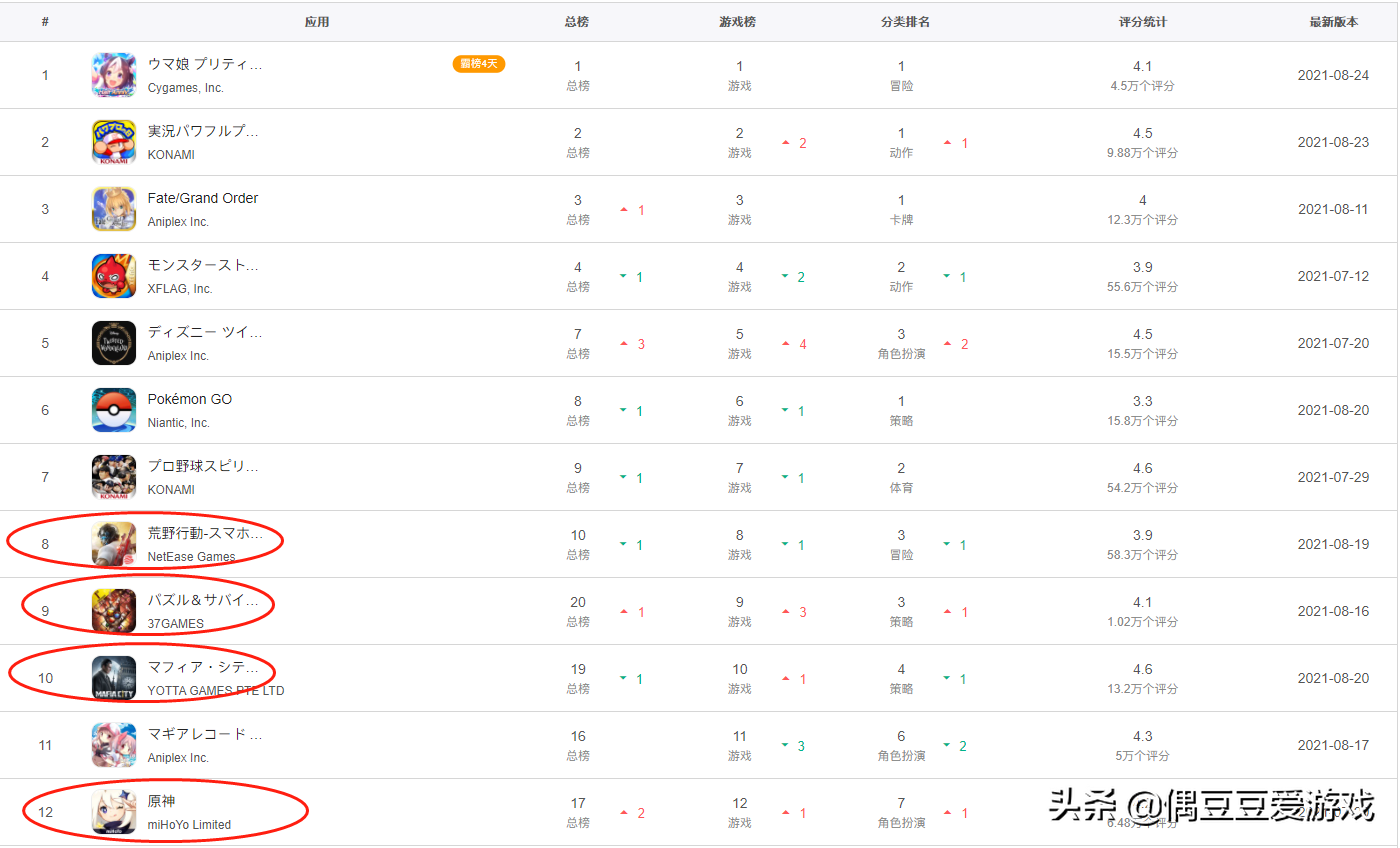This screenshot has height=848, width=1400.
Task: Click the NetEase Games developer name
Action: [x=192, y=557]
